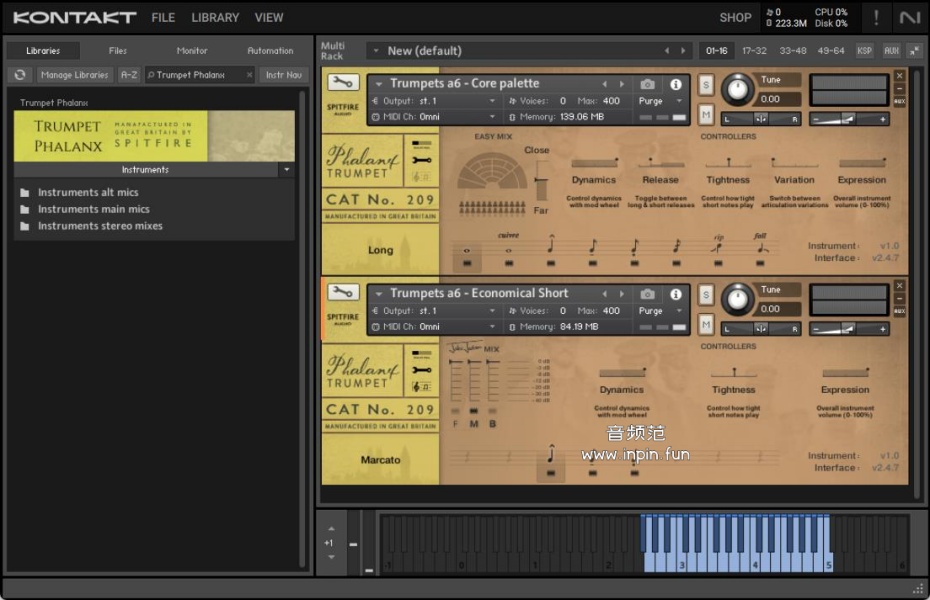Mute the Trumpets a6 Economical Short instrument

click(x=706, y=325)
